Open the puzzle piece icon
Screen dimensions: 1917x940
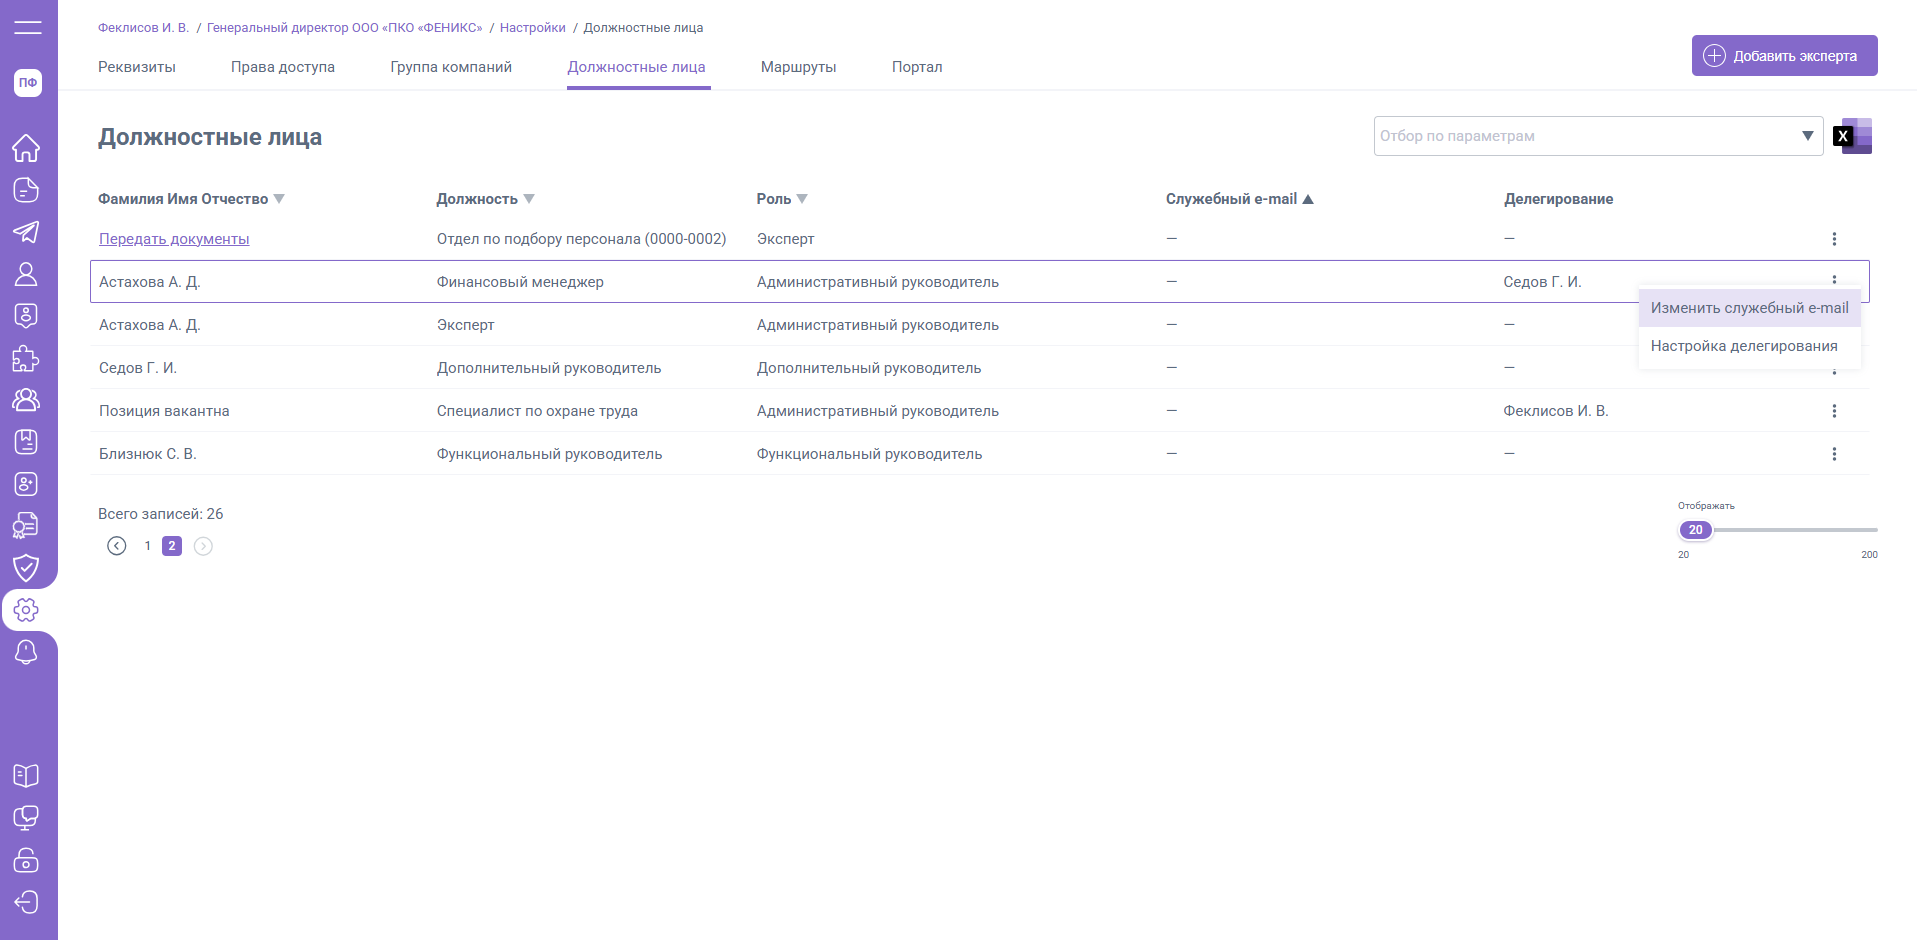point(26,358)
